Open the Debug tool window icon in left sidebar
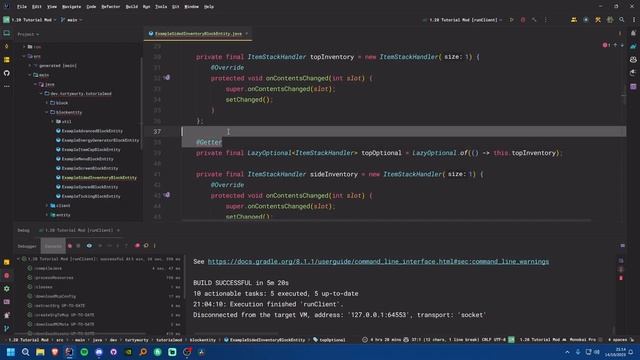This screenshot has width=640, height=360. point(7,276)
